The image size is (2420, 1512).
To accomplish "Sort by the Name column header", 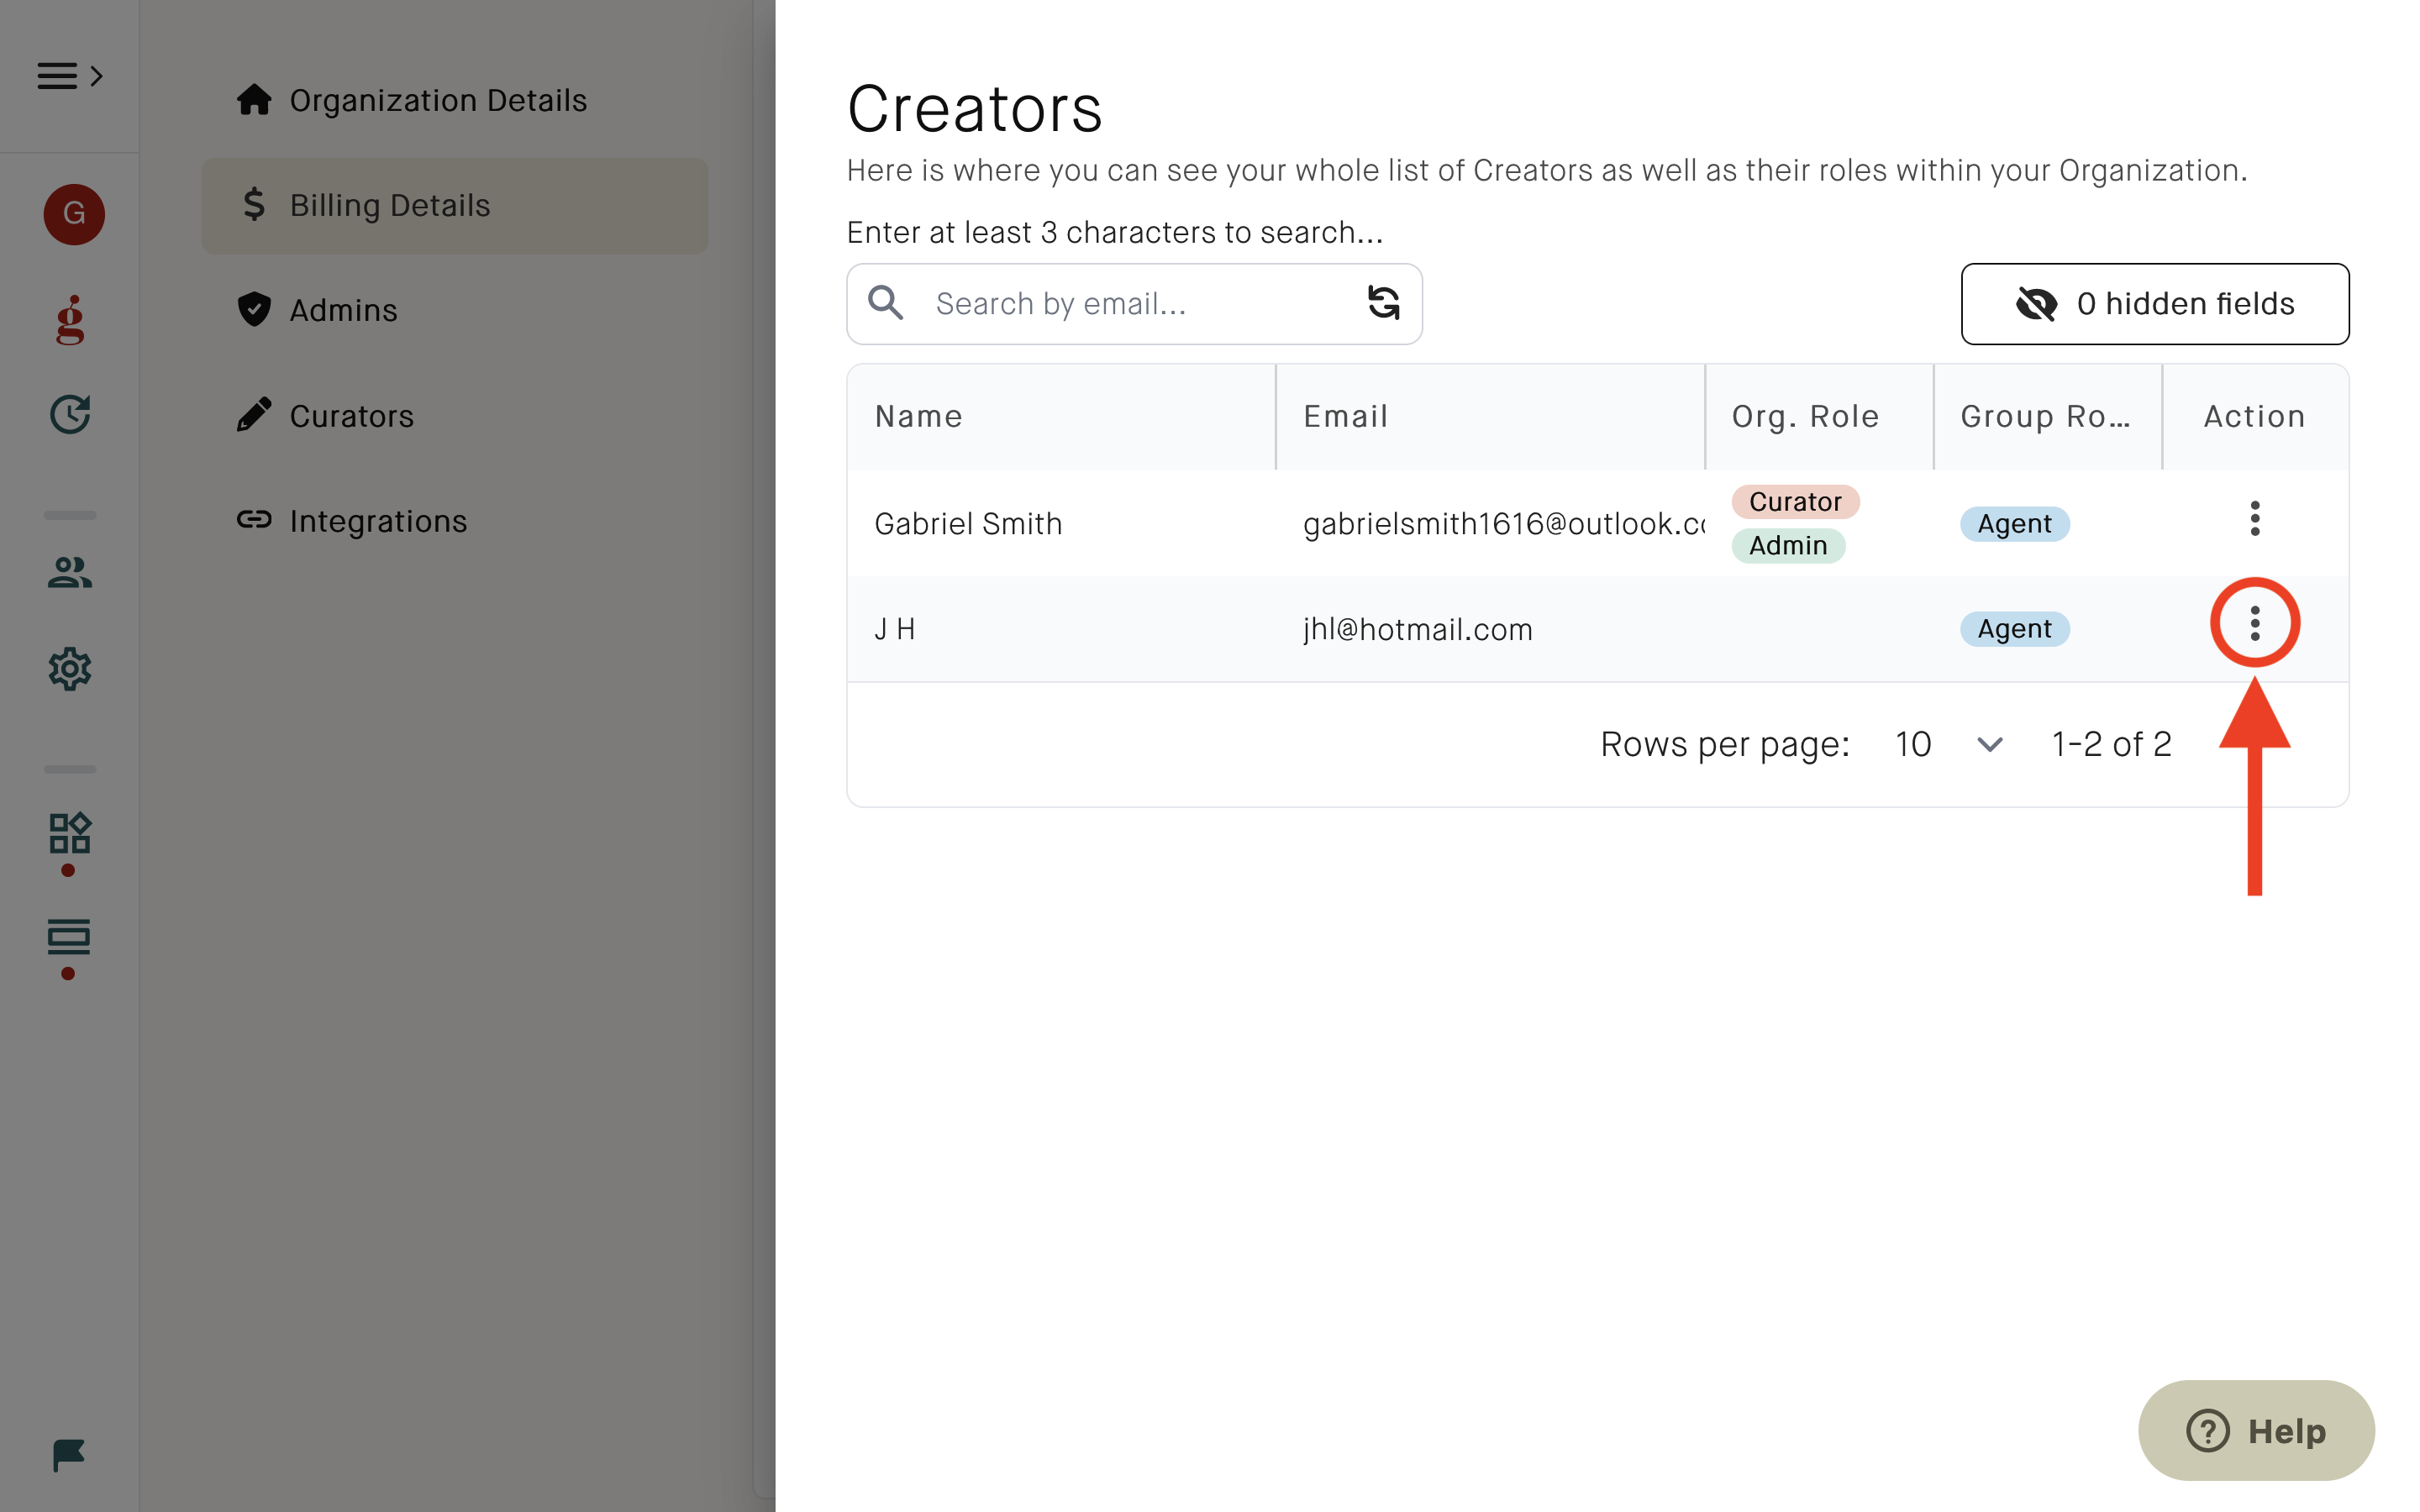I will [1061, 417].
